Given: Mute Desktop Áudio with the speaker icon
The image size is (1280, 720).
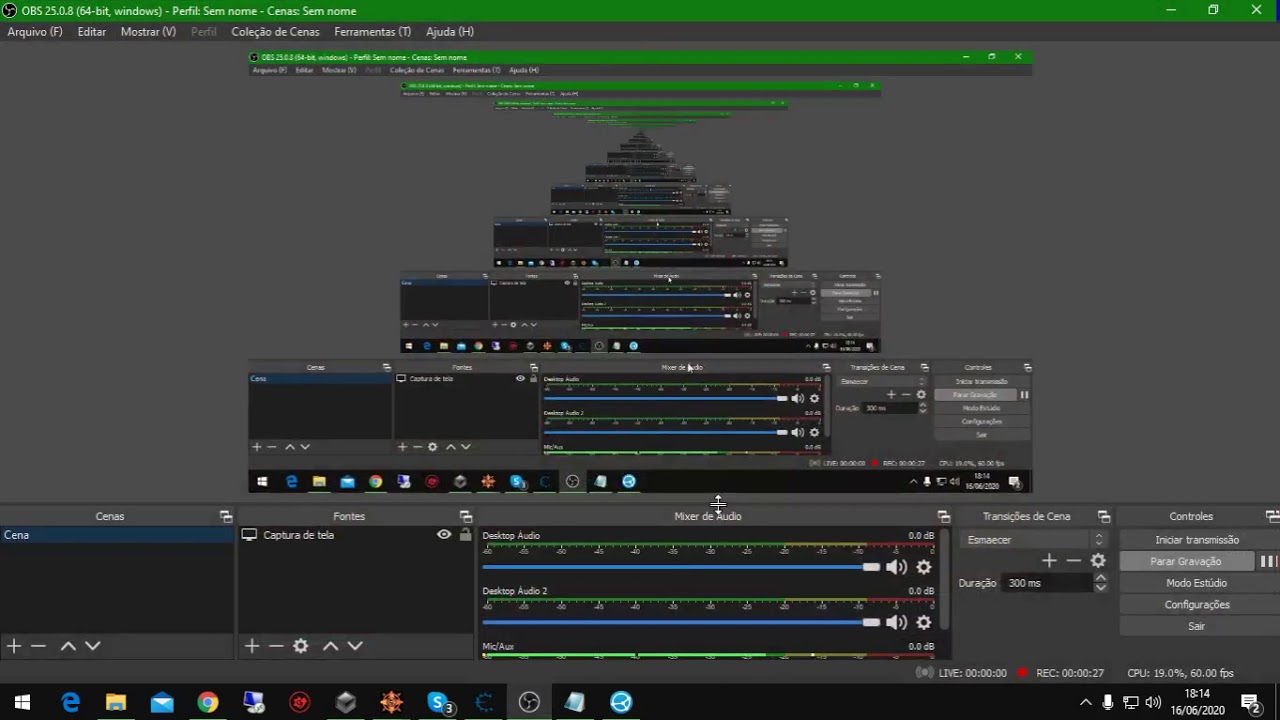Looking at the screenshot, I should (x=896, y=567).
